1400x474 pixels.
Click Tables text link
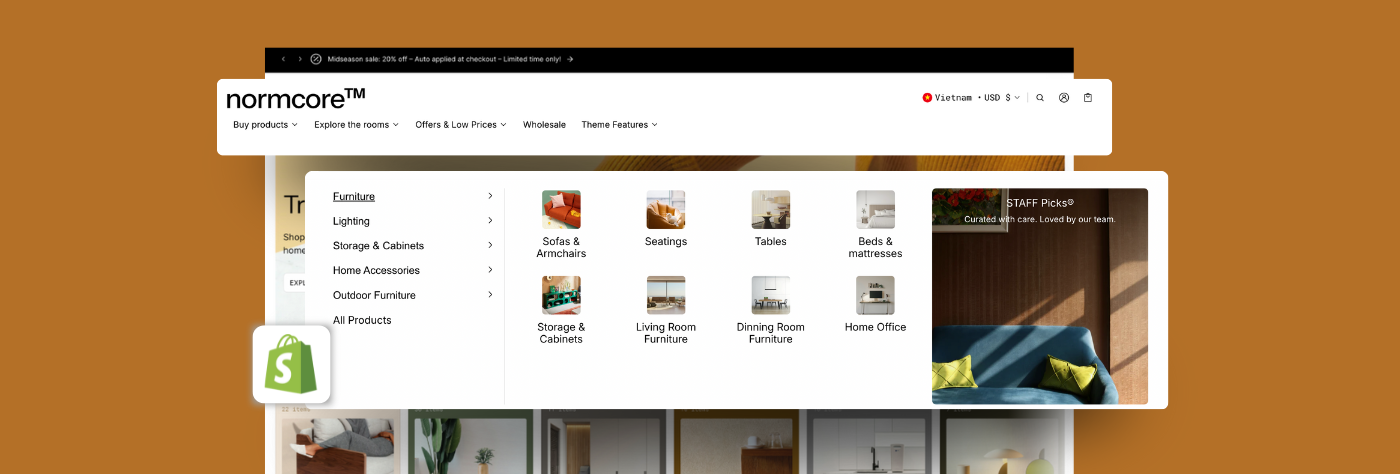(x=771, y=241)
